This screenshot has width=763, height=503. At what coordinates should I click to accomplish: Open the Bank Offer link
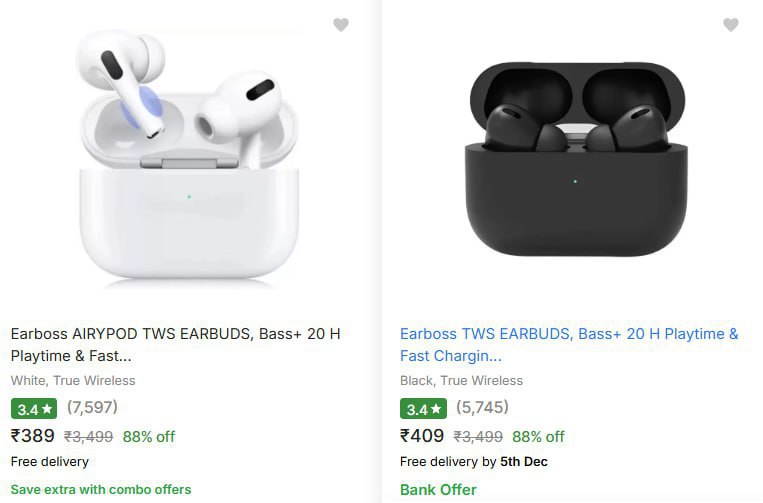[438, 490]
